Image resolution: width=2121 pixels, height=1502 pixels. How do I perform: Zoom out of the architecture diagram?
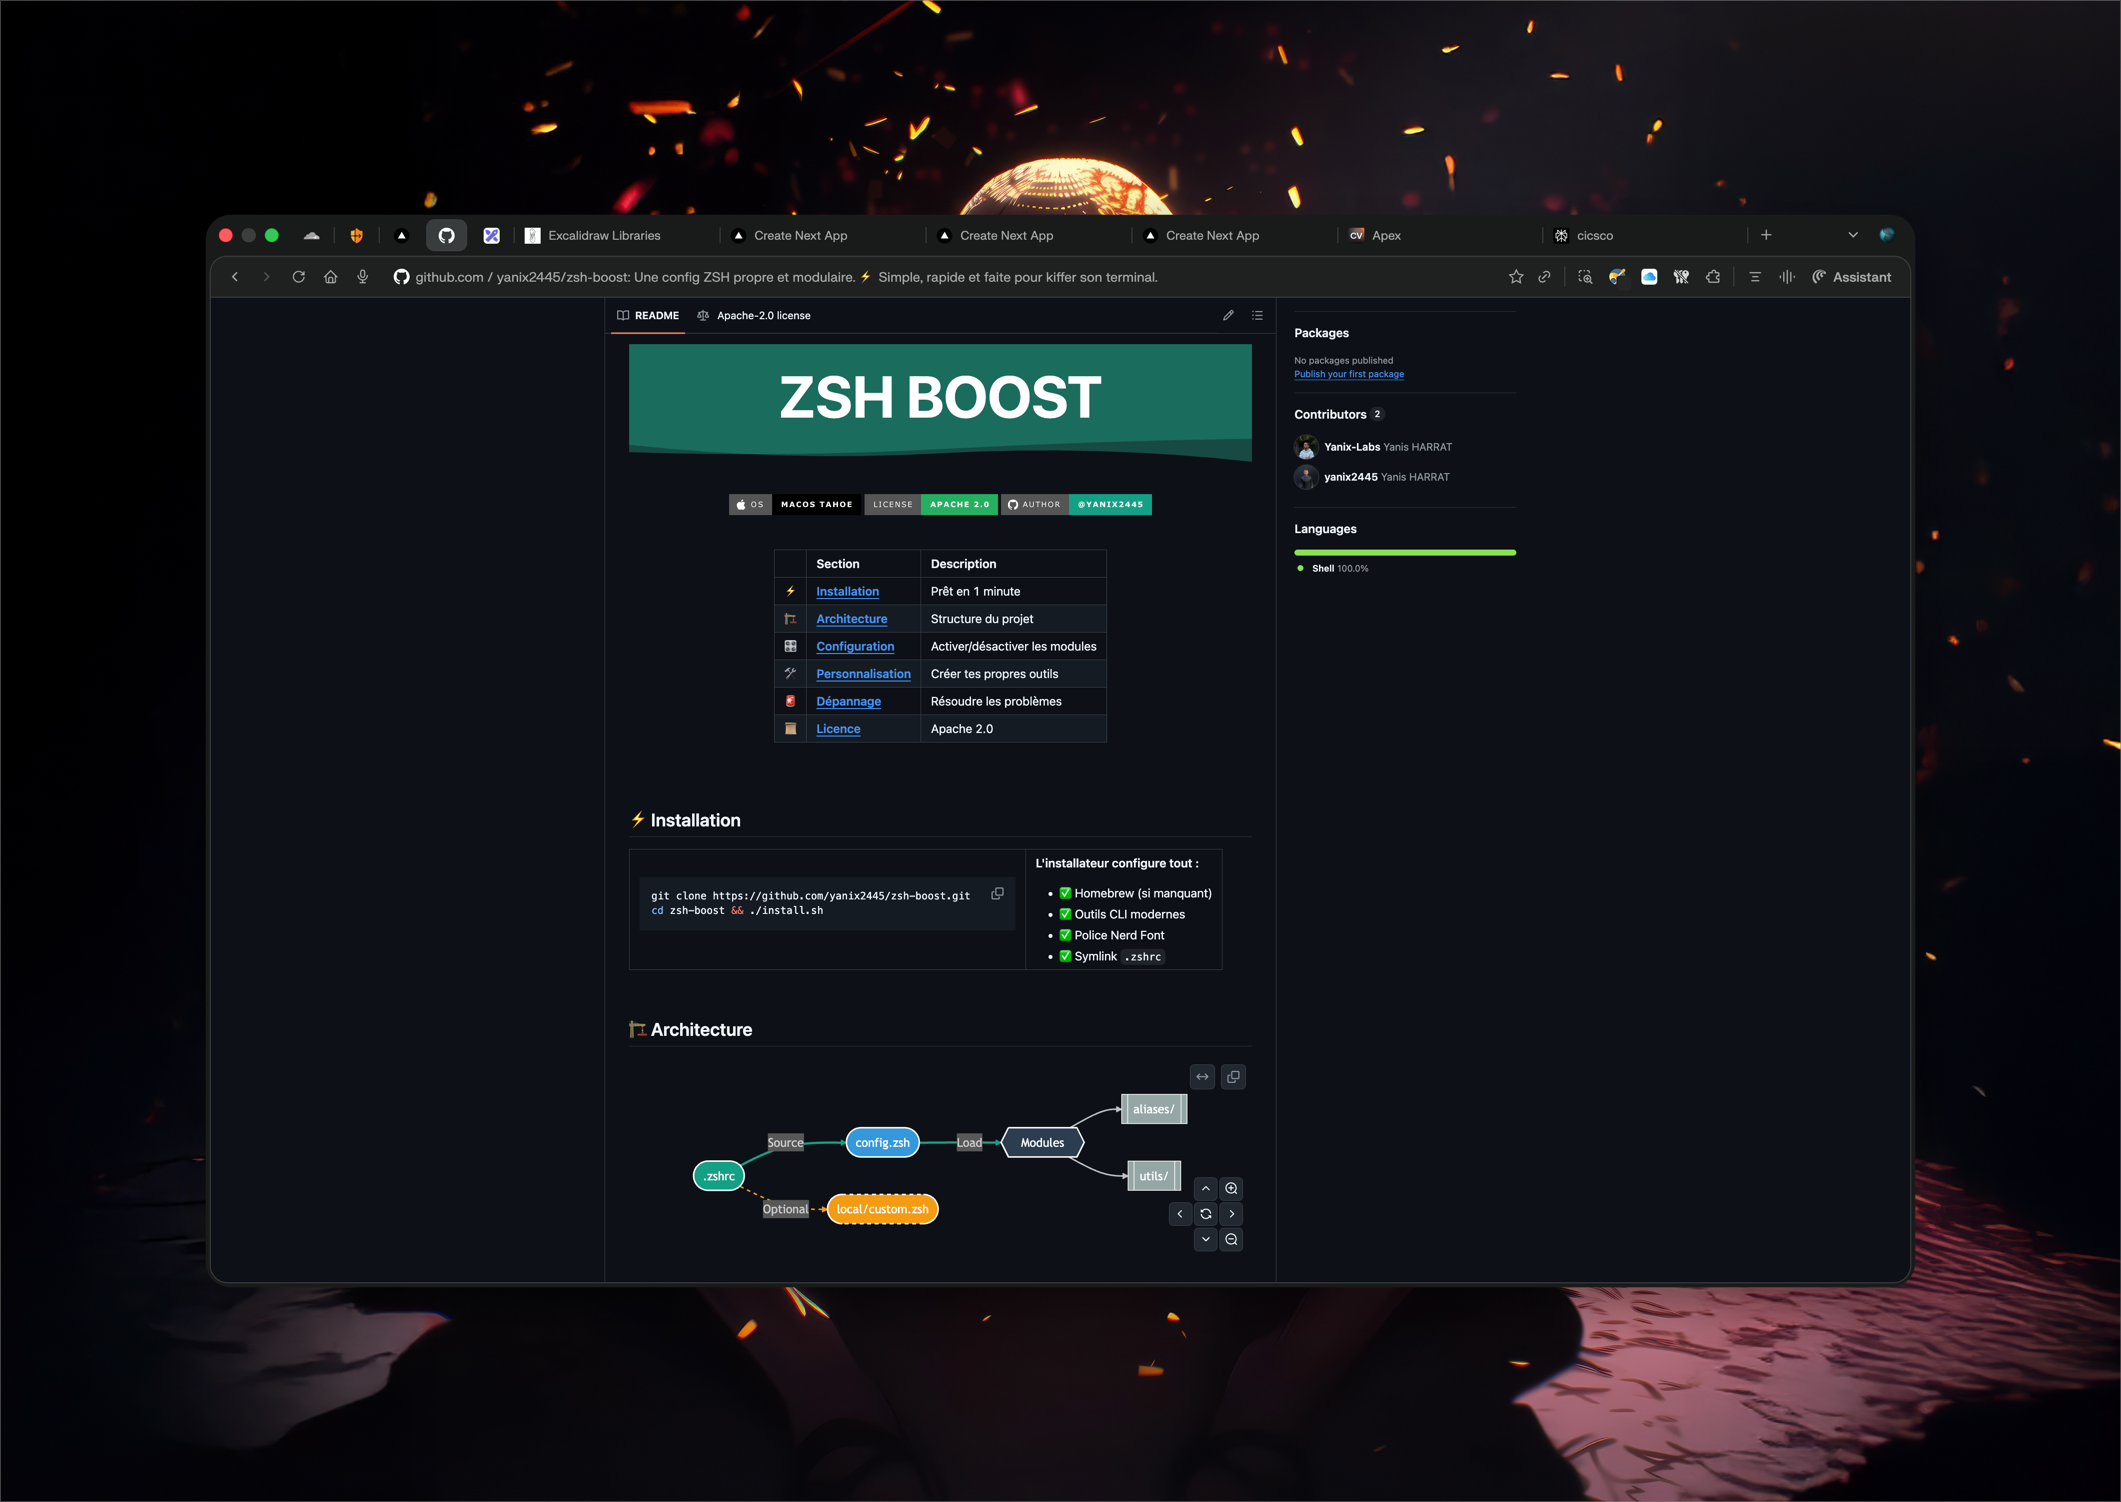(x=1231, y=1239)
